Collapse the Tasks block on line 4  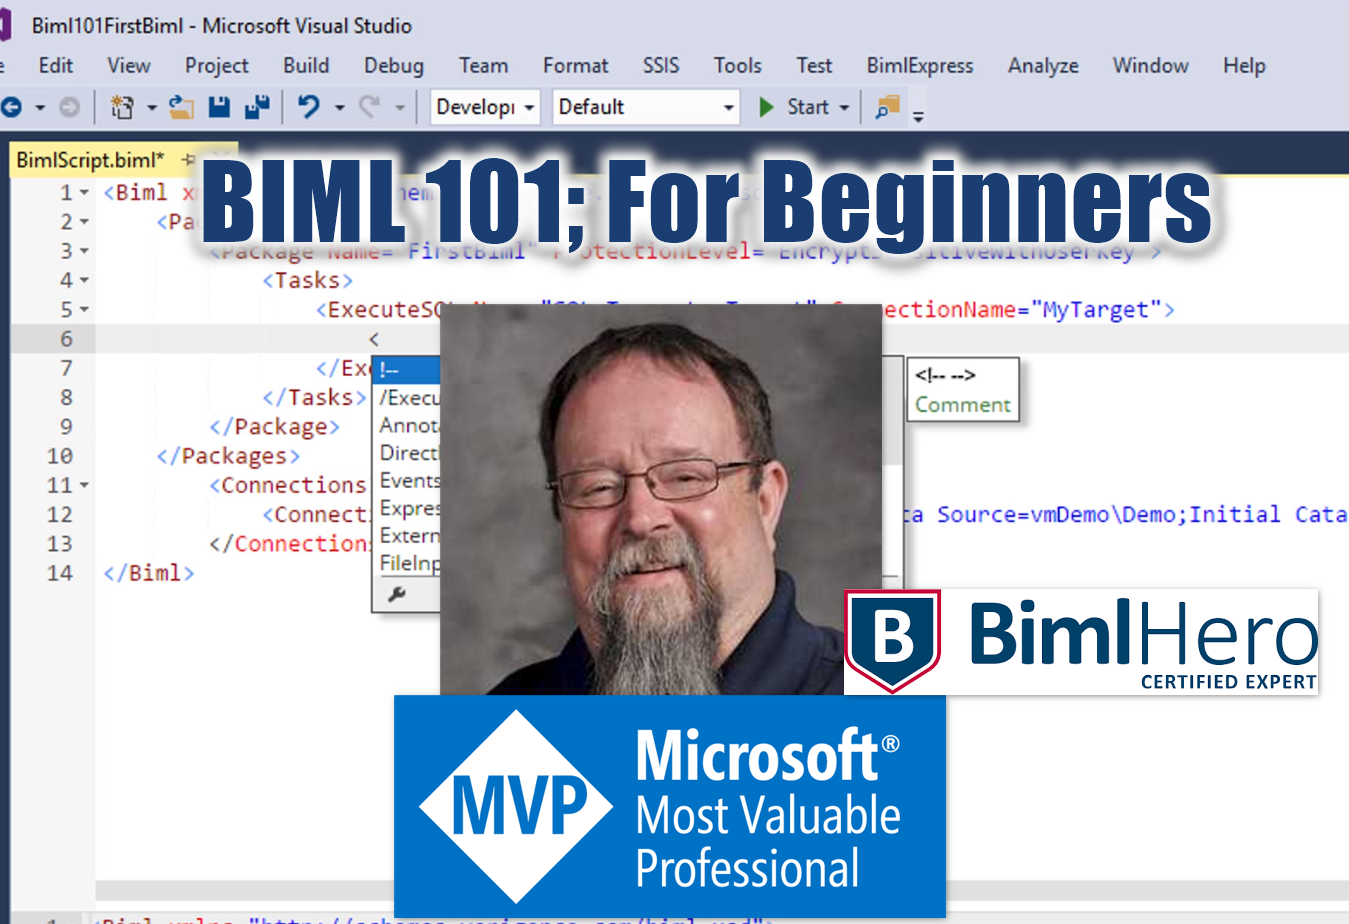pos(85,280)
